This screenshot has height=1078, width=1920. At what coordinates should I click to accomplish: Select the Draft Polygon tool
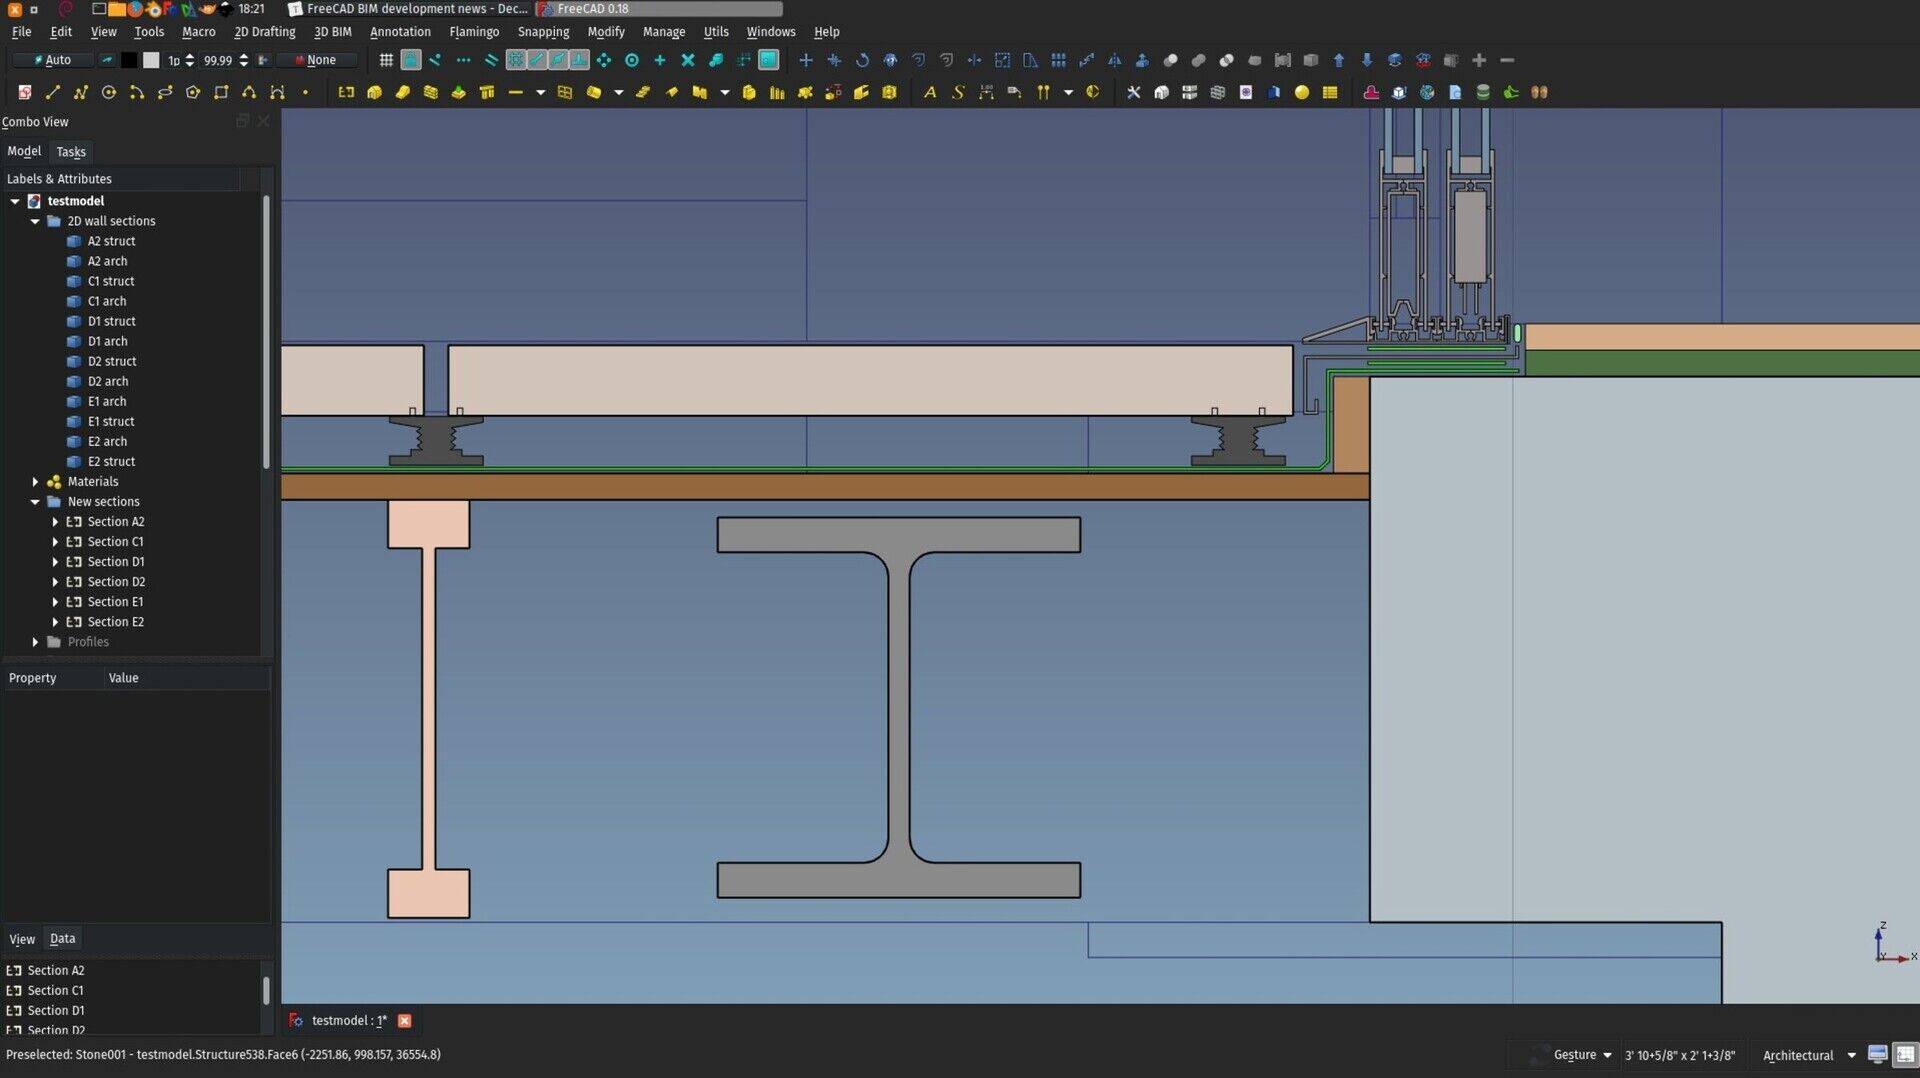click(x=193, y=92)
